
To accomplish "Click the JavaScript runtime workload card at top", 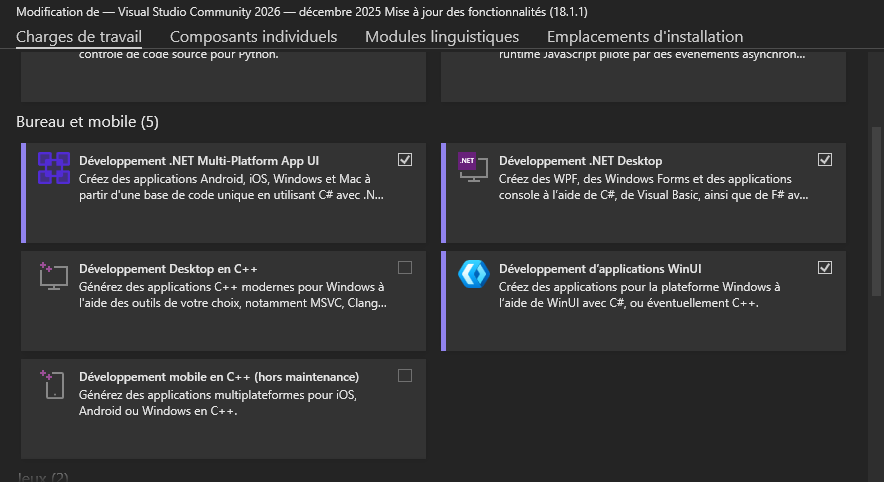I will [x=643, y=76].
